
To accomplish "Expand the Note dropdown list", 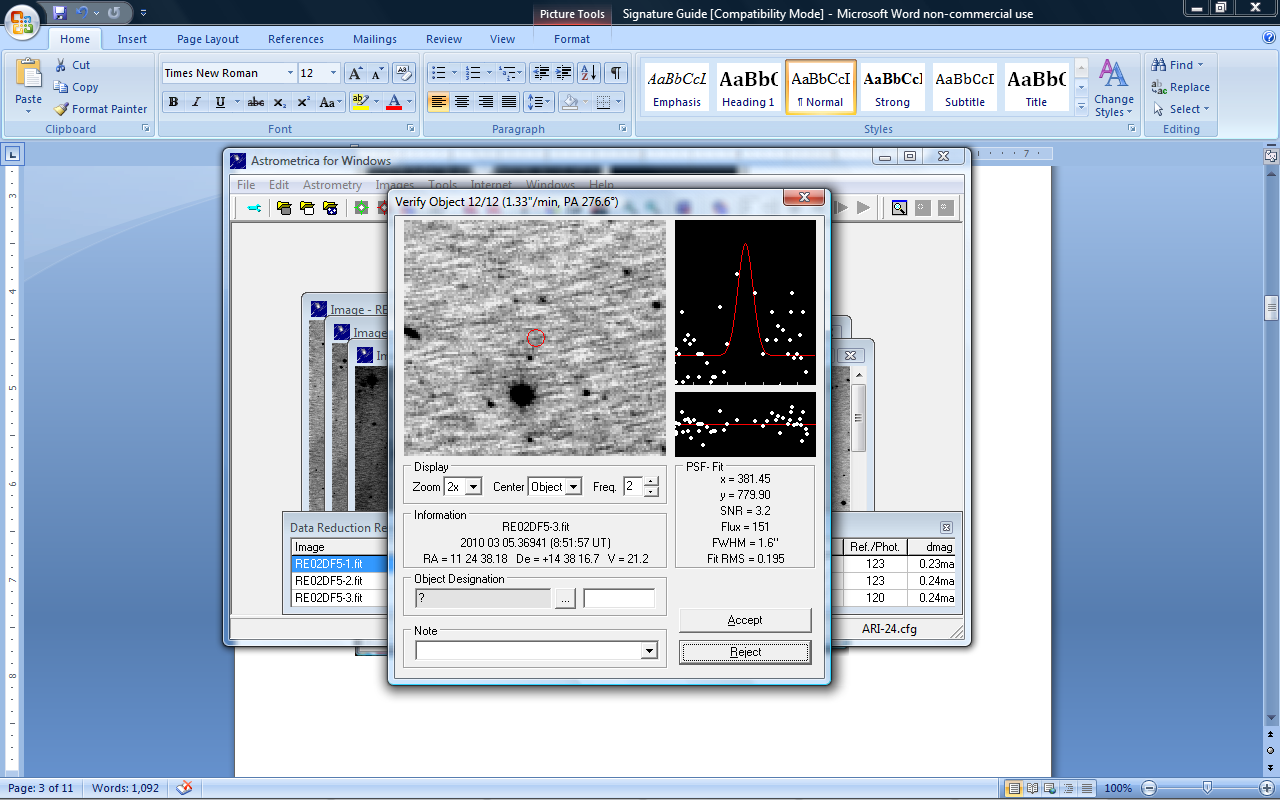I will point(649,651).
